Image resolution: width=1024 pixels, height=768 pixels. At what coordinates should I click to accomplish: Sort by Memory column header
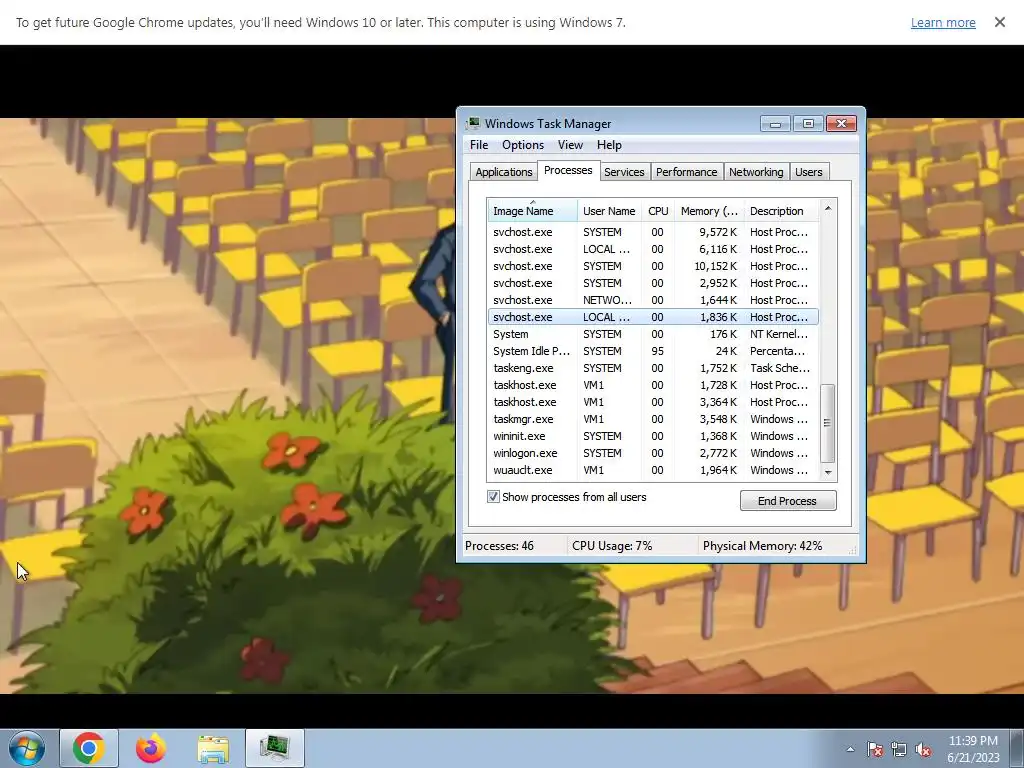point(709,211)
